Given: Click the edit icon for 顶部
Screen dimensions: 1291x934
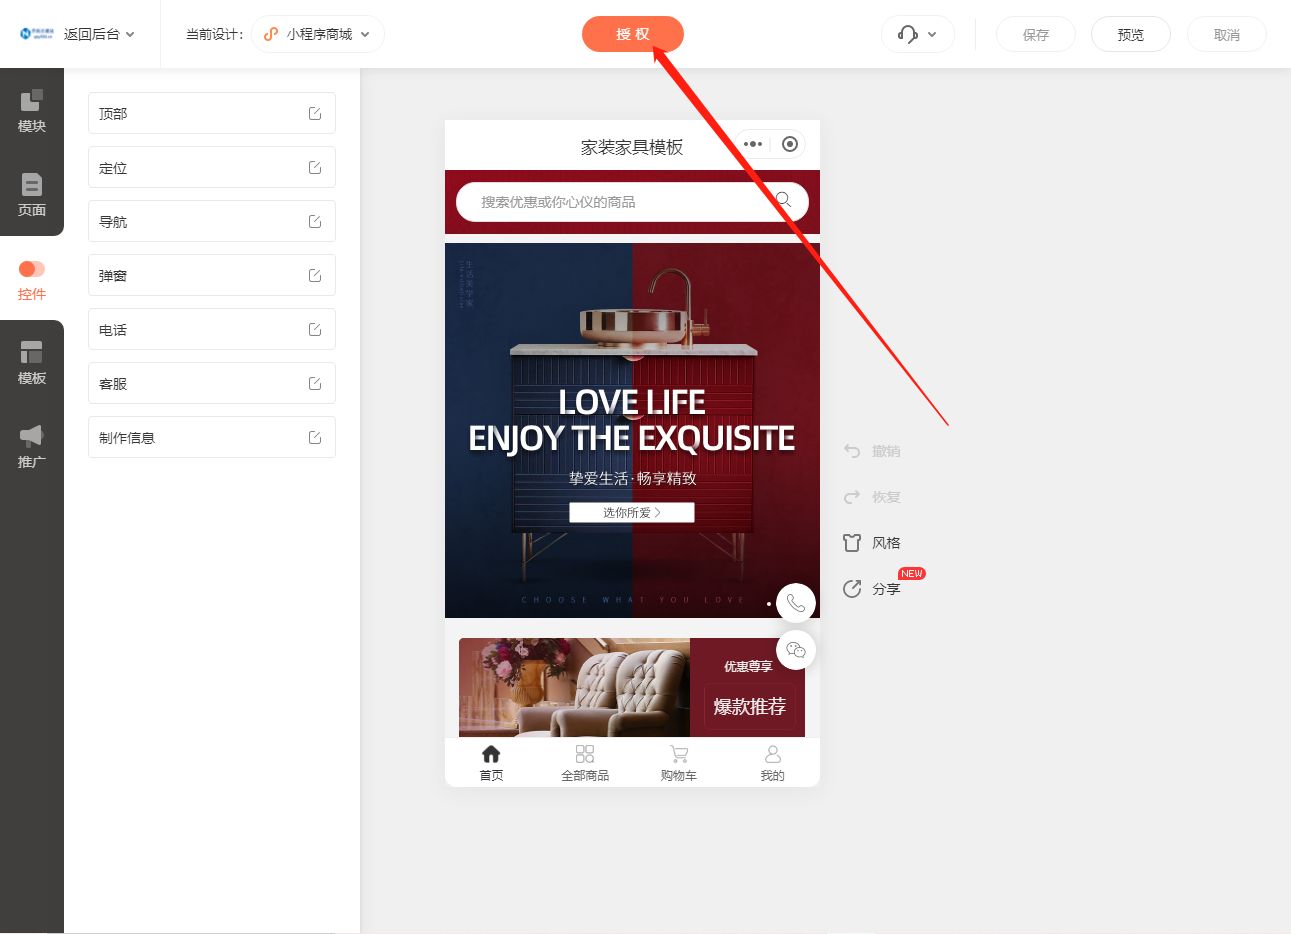Looking at the screenshot, I should click(x=315, y=113).
